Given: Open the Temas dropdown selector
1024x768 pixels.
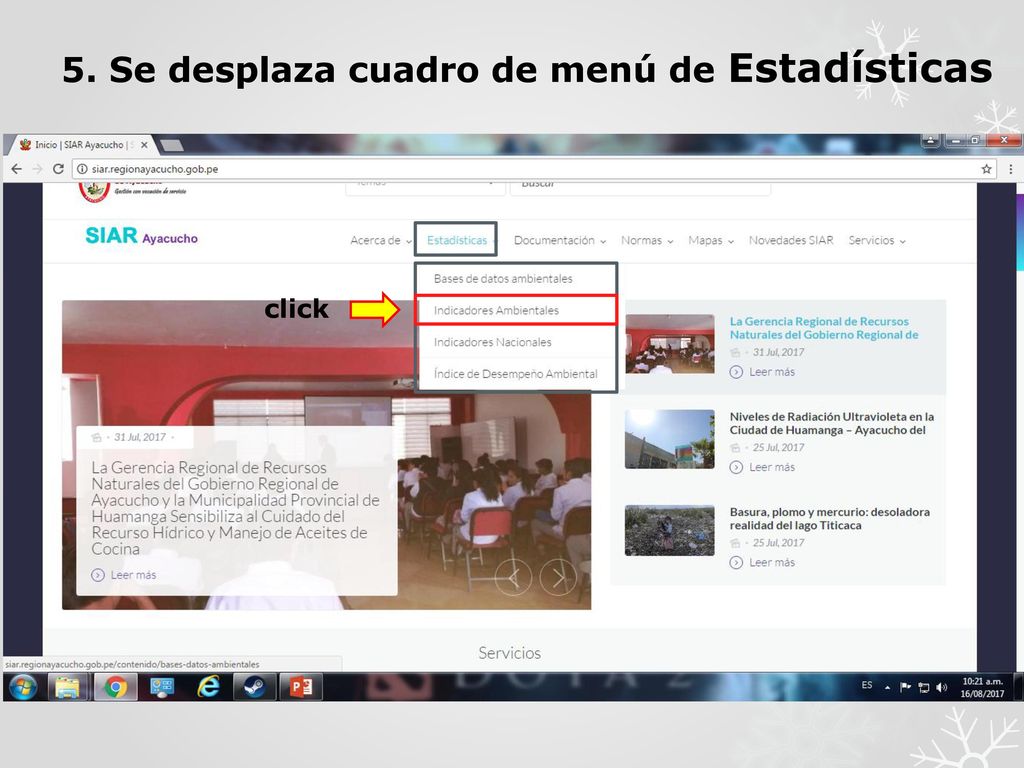Looking at the screenshot, I should [x=425, y=187].
